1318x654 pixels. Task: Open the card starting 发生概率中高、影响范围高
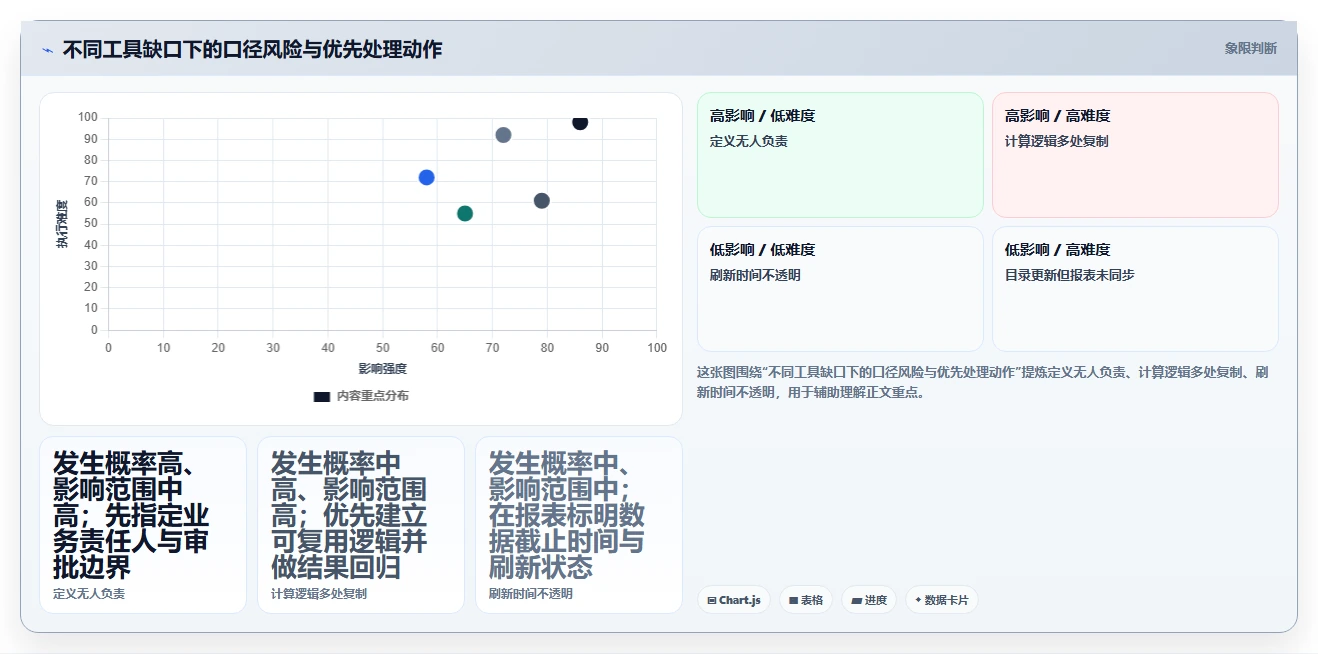(361, 525)
